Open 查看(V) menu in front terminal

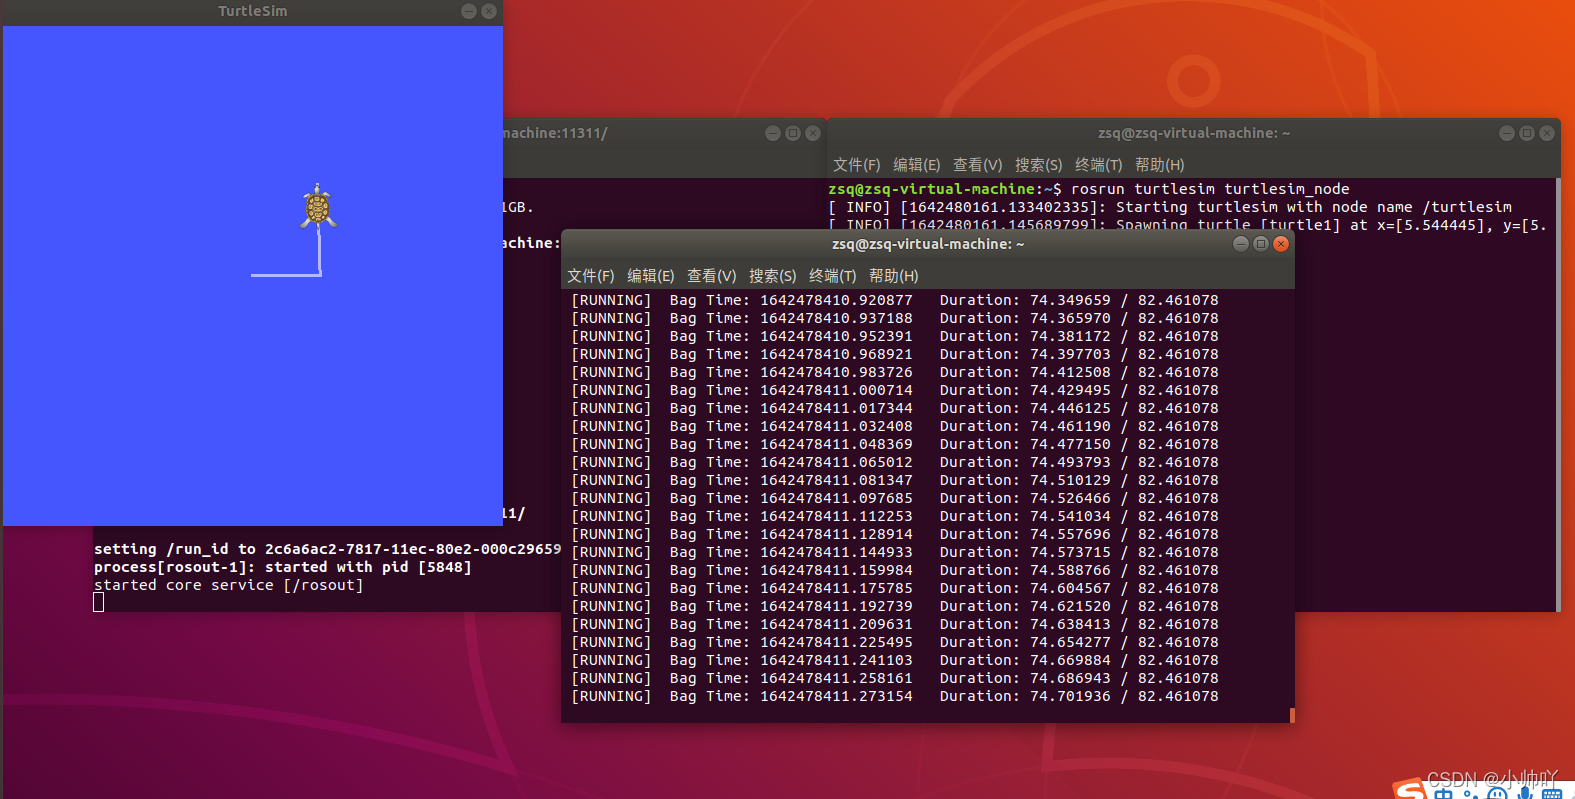point(711,276)
